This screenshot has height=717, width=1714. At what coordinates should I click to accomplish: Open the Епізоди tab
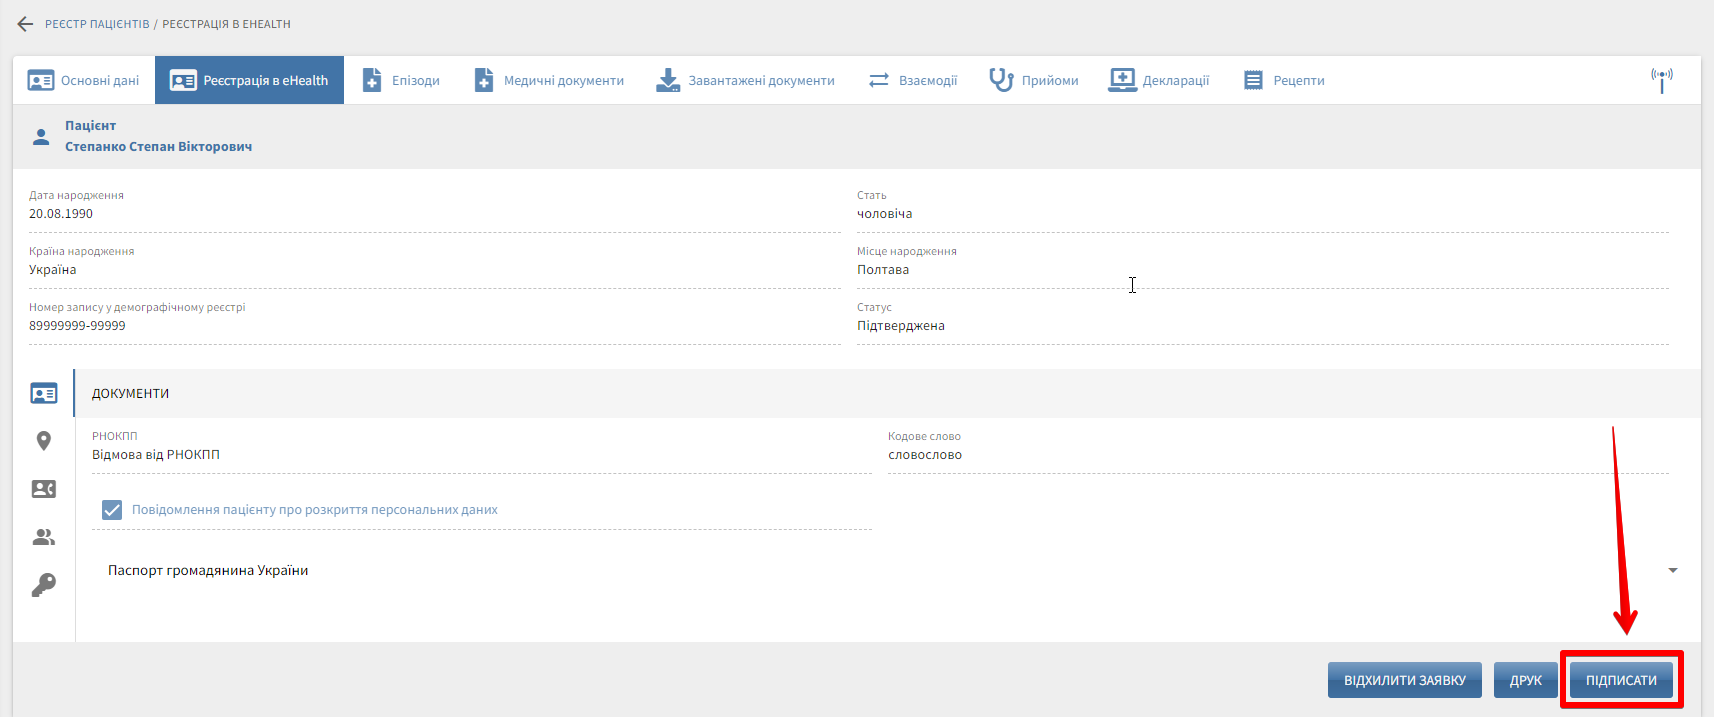[x=401, y=80]
